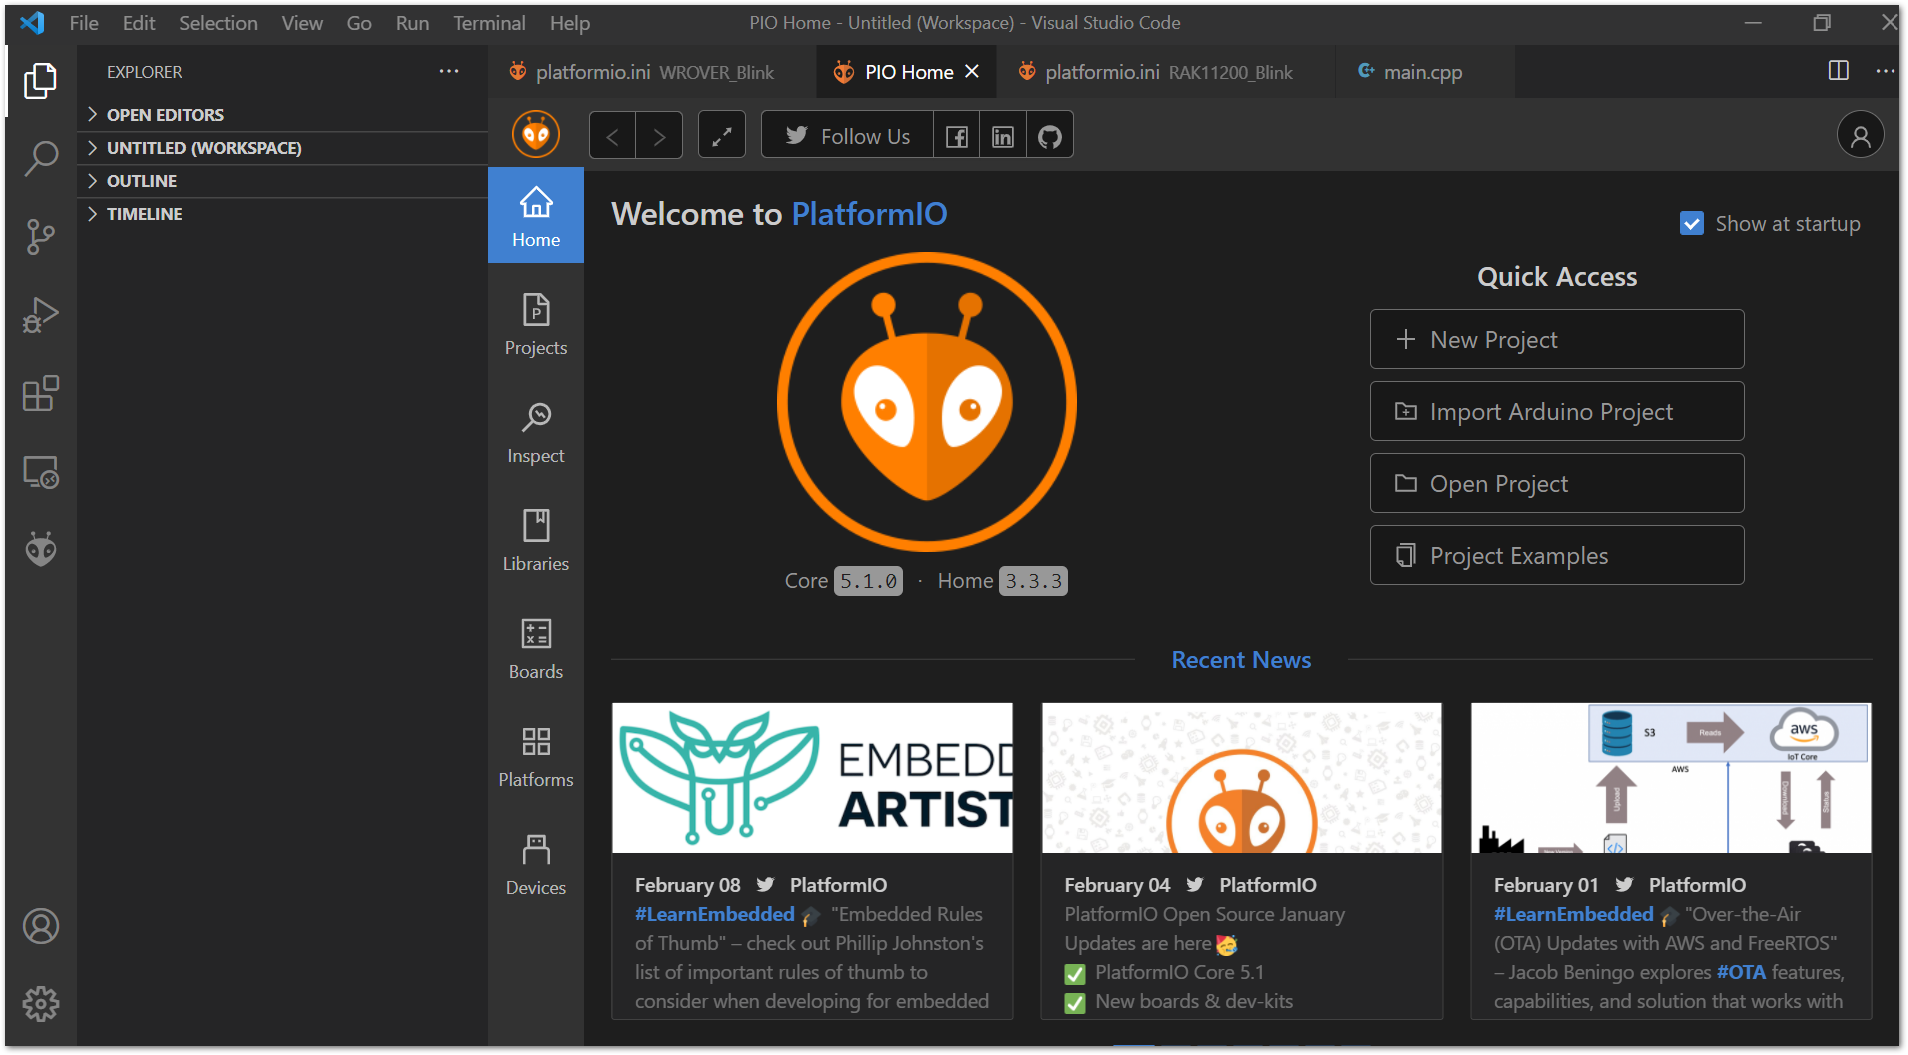Open the Terminal menu
This screenshot has width=1908, height=1055.
[489, 22]
